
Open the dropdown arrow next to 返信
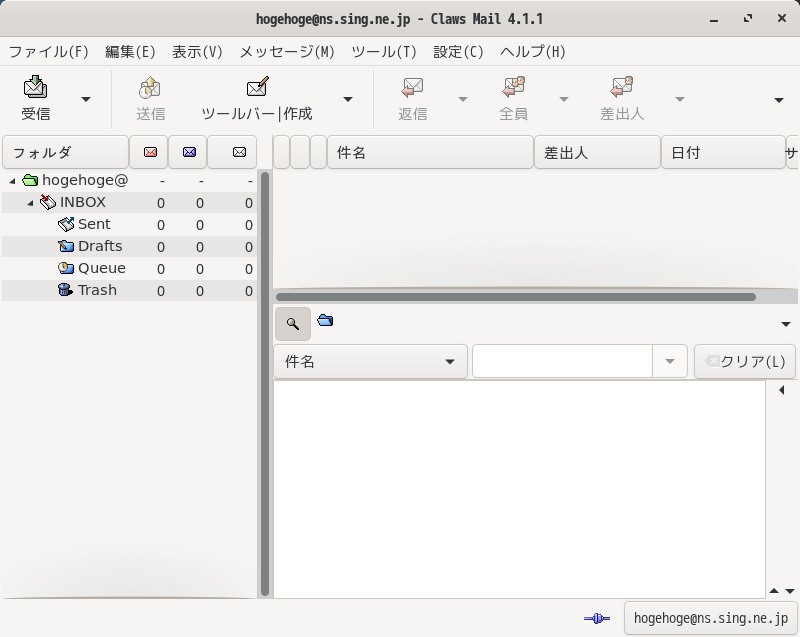click(463, 99)
